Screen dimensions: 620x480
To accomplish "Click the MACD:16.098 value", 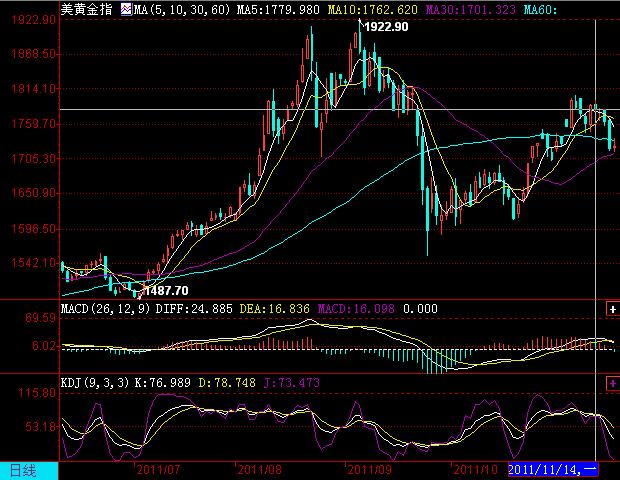I will coord(356,308).
